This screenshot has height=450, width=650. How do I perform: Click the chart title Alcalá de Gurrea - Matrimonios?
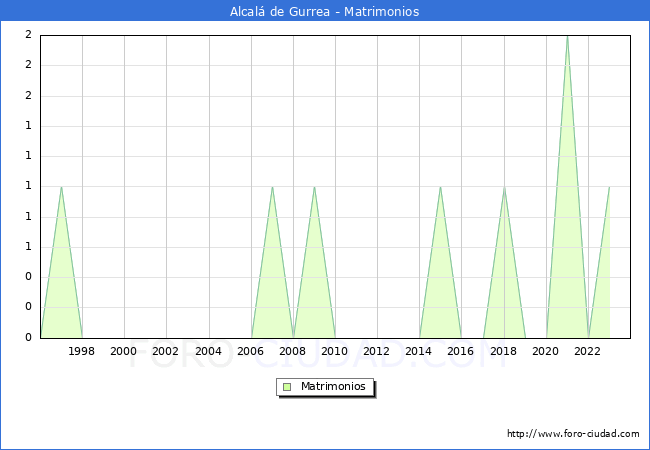324,11
